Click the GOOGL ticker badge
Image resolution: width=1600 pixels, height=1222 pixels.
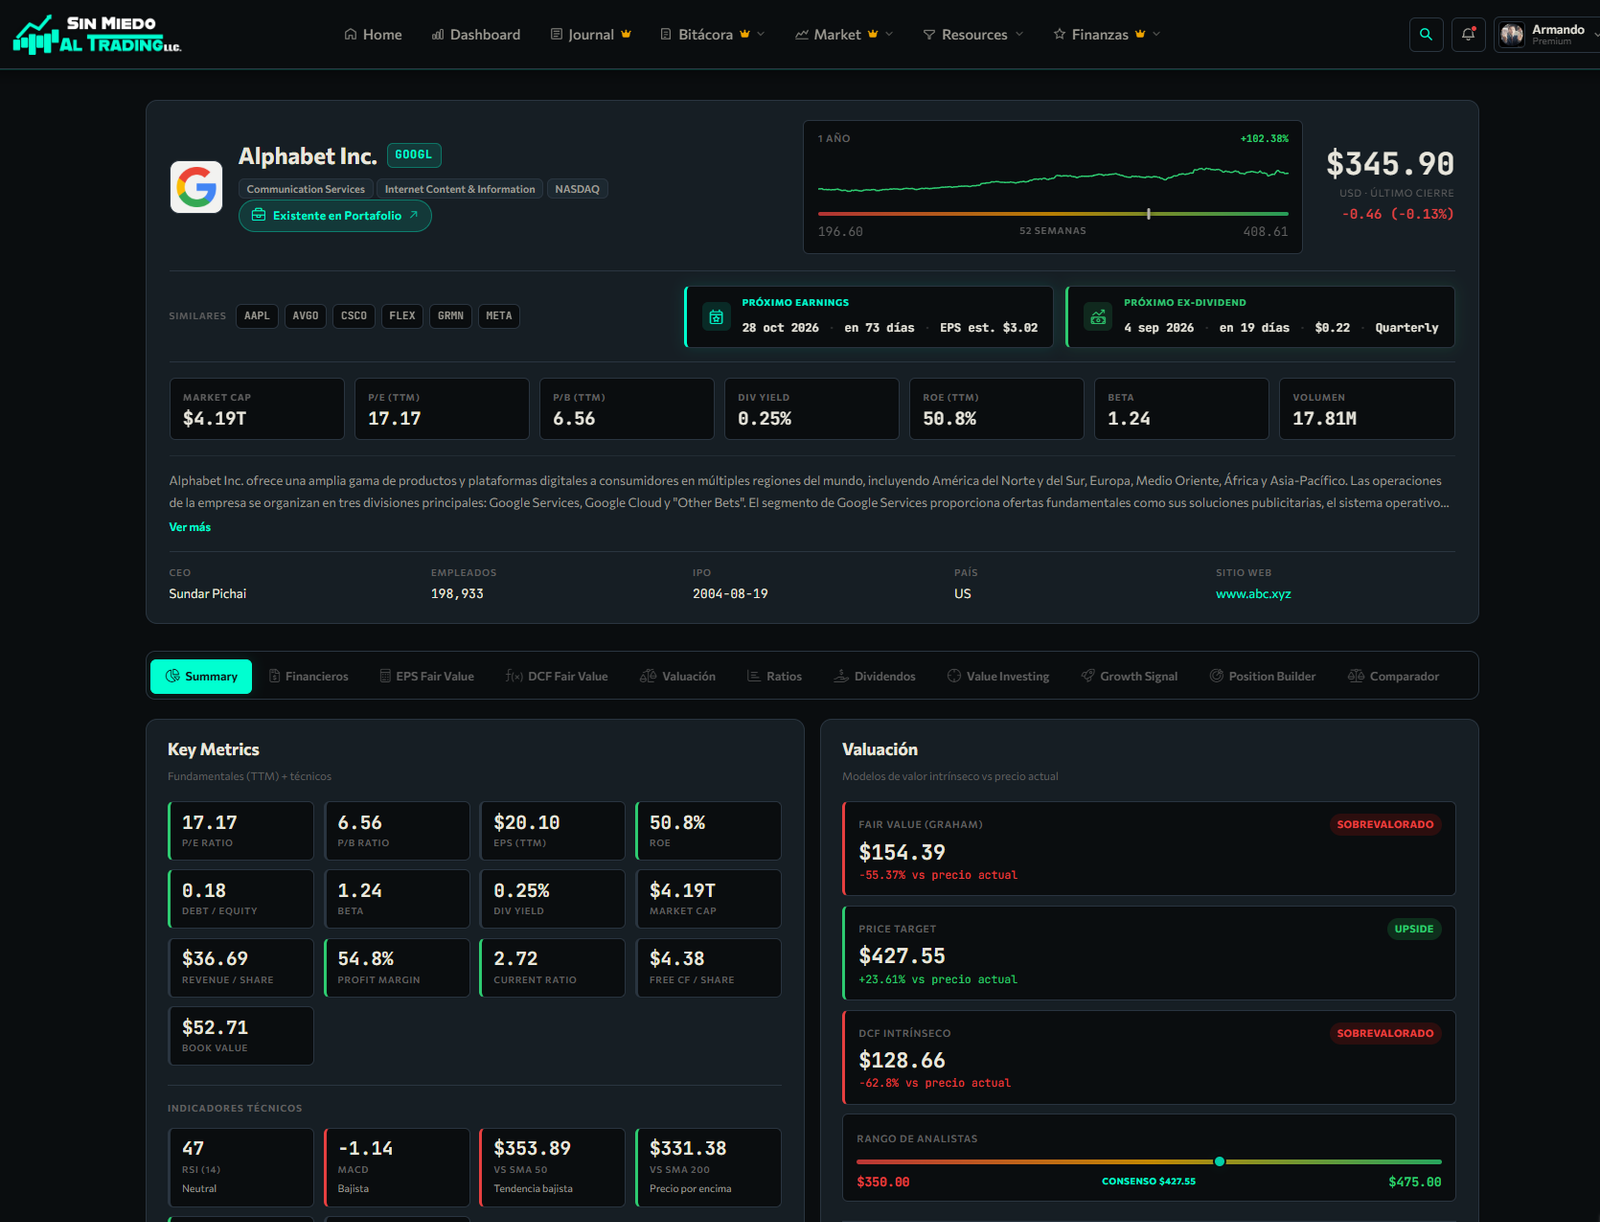(414, 155)
